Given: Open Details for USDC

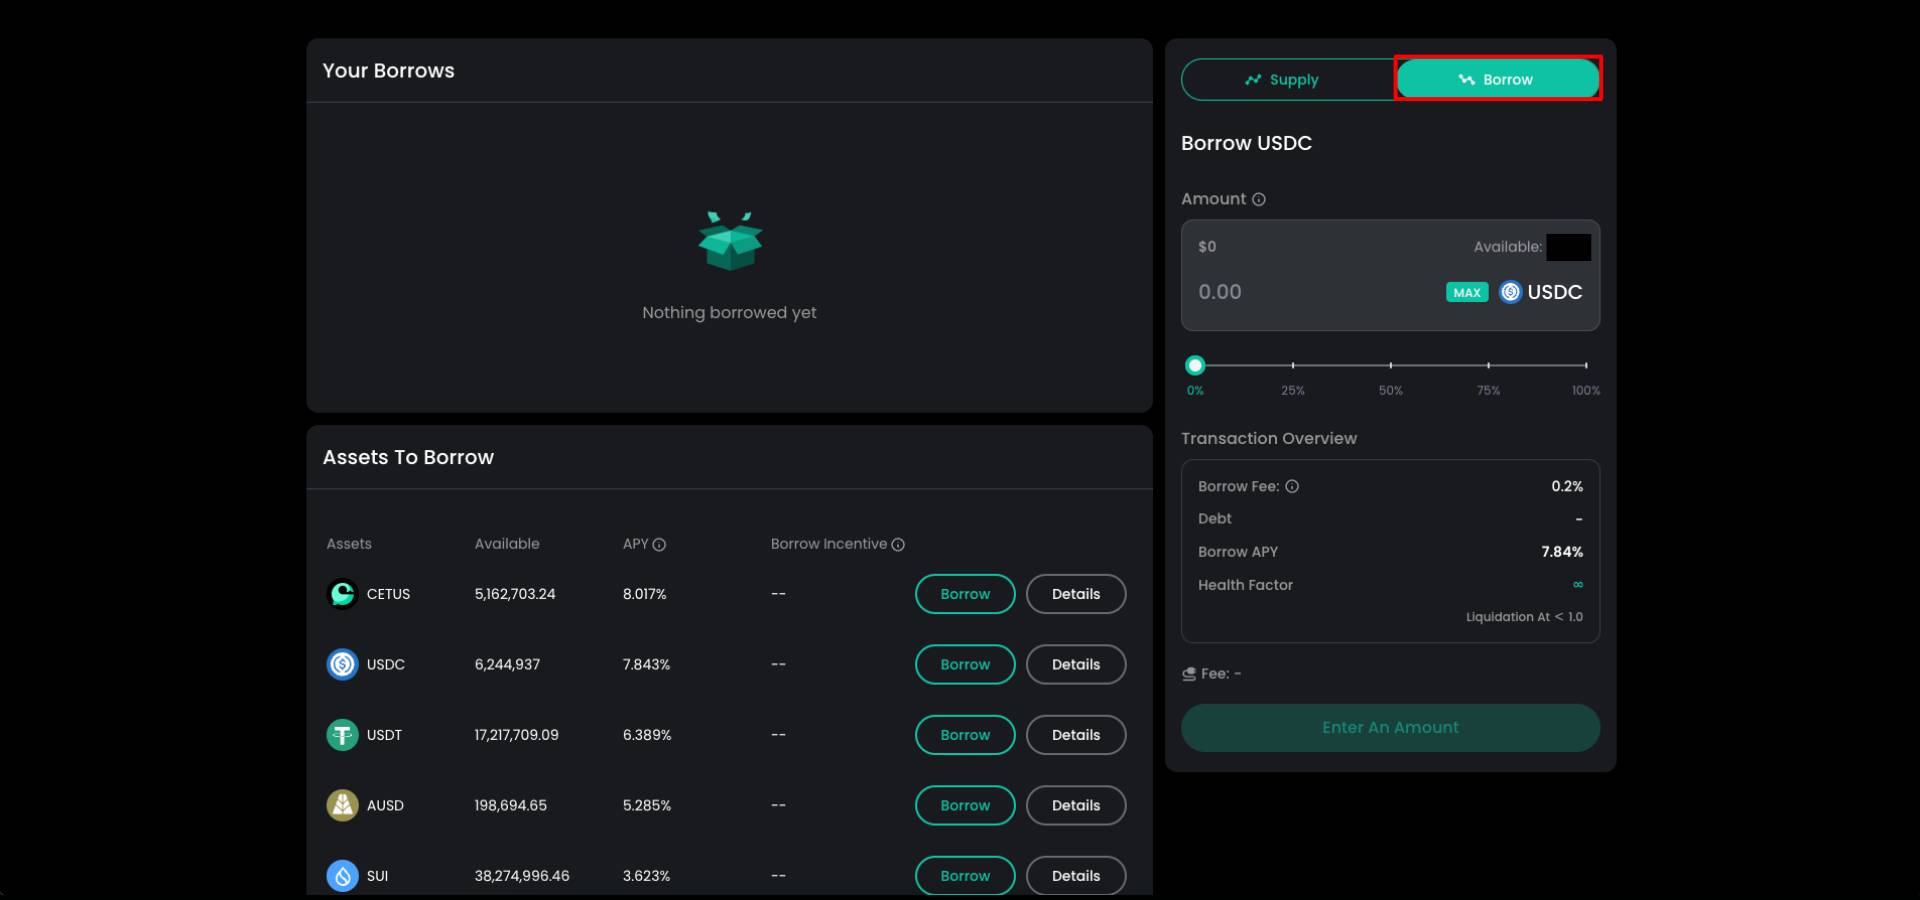Looking at the screenshot, I should tap(1076, 664).
